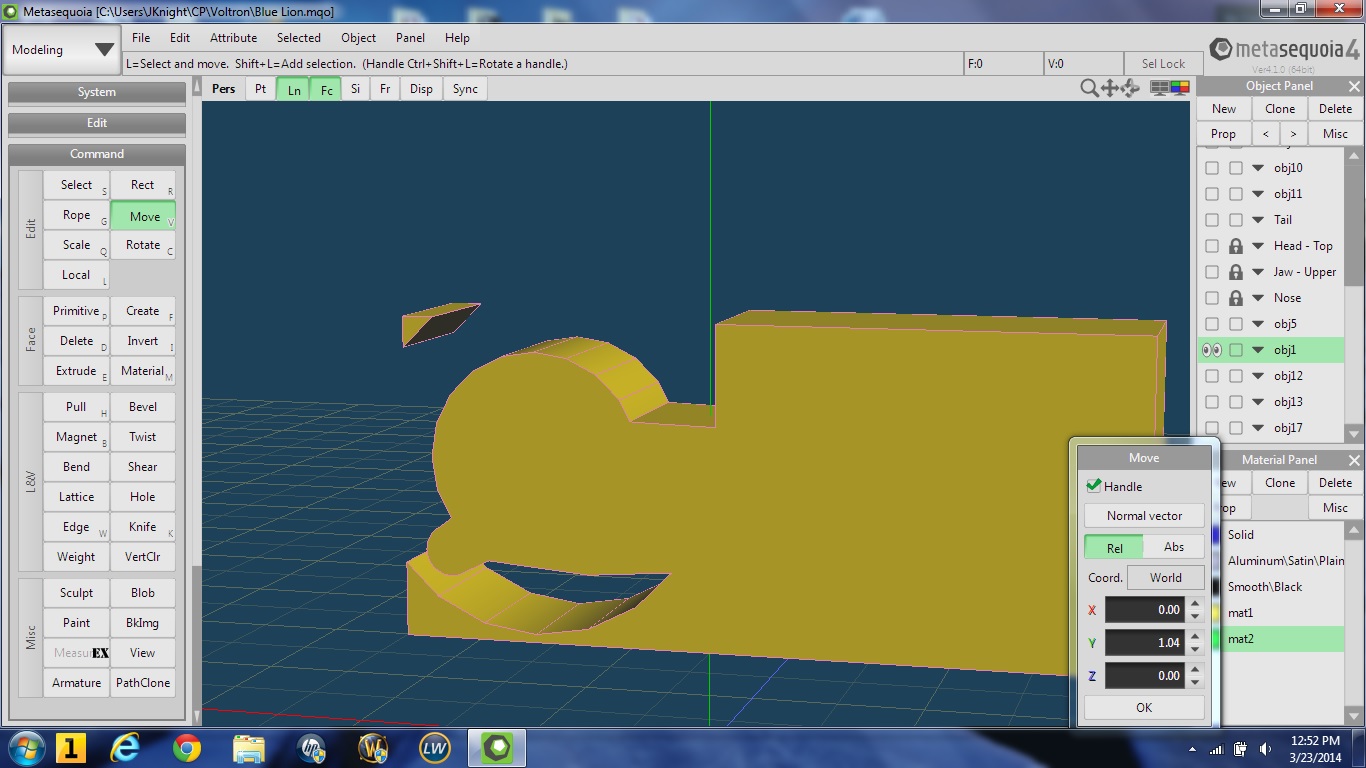Click the Z value input field

point(1145,675)
